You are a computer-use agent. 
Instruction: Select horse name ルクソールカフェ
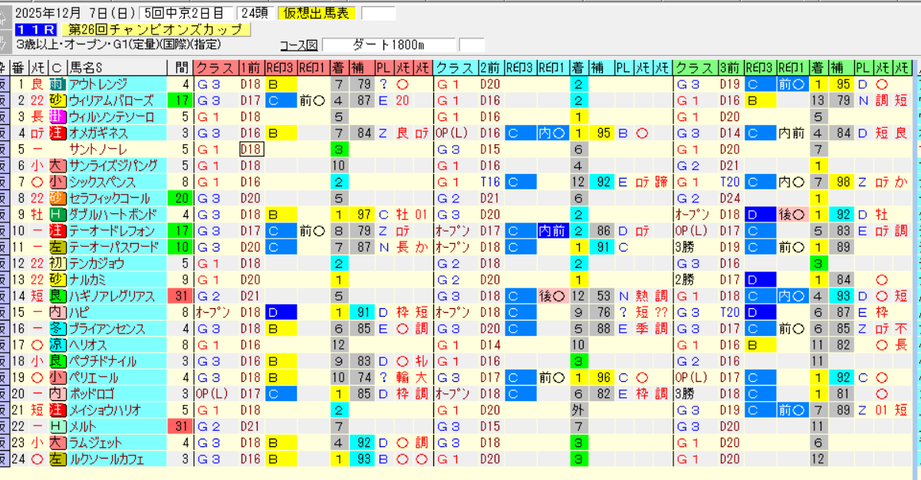point(106,459)
